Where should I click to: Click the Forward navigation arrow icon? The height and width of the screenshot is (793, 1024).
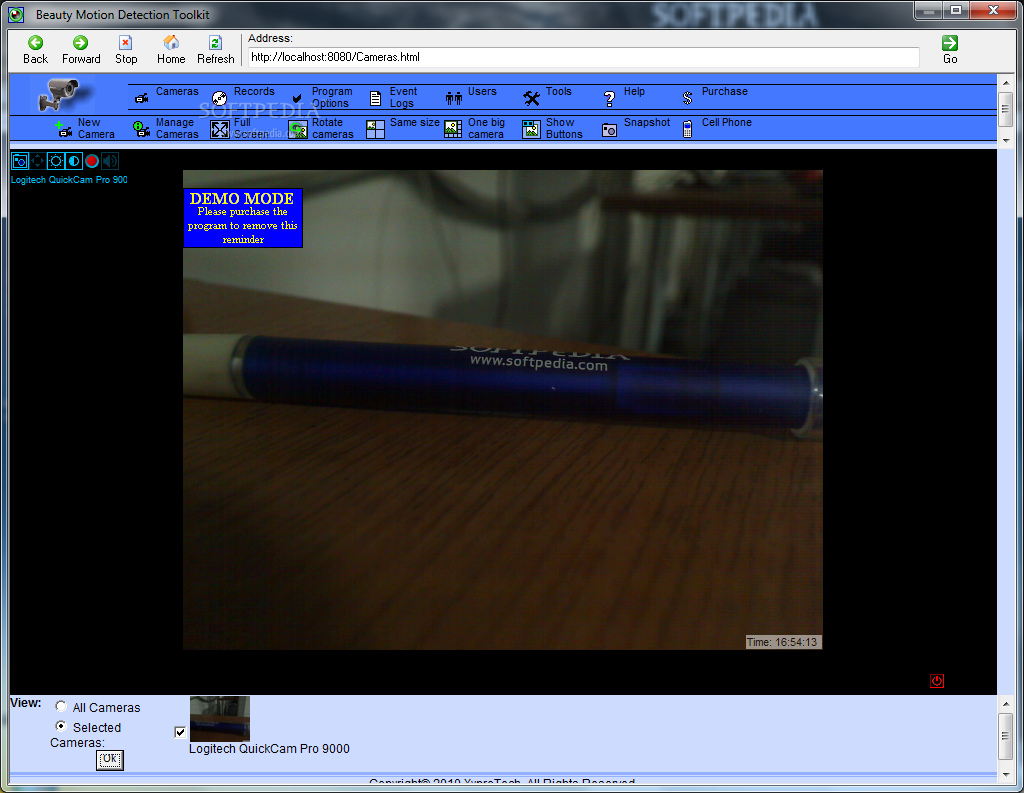coord(80,43)
